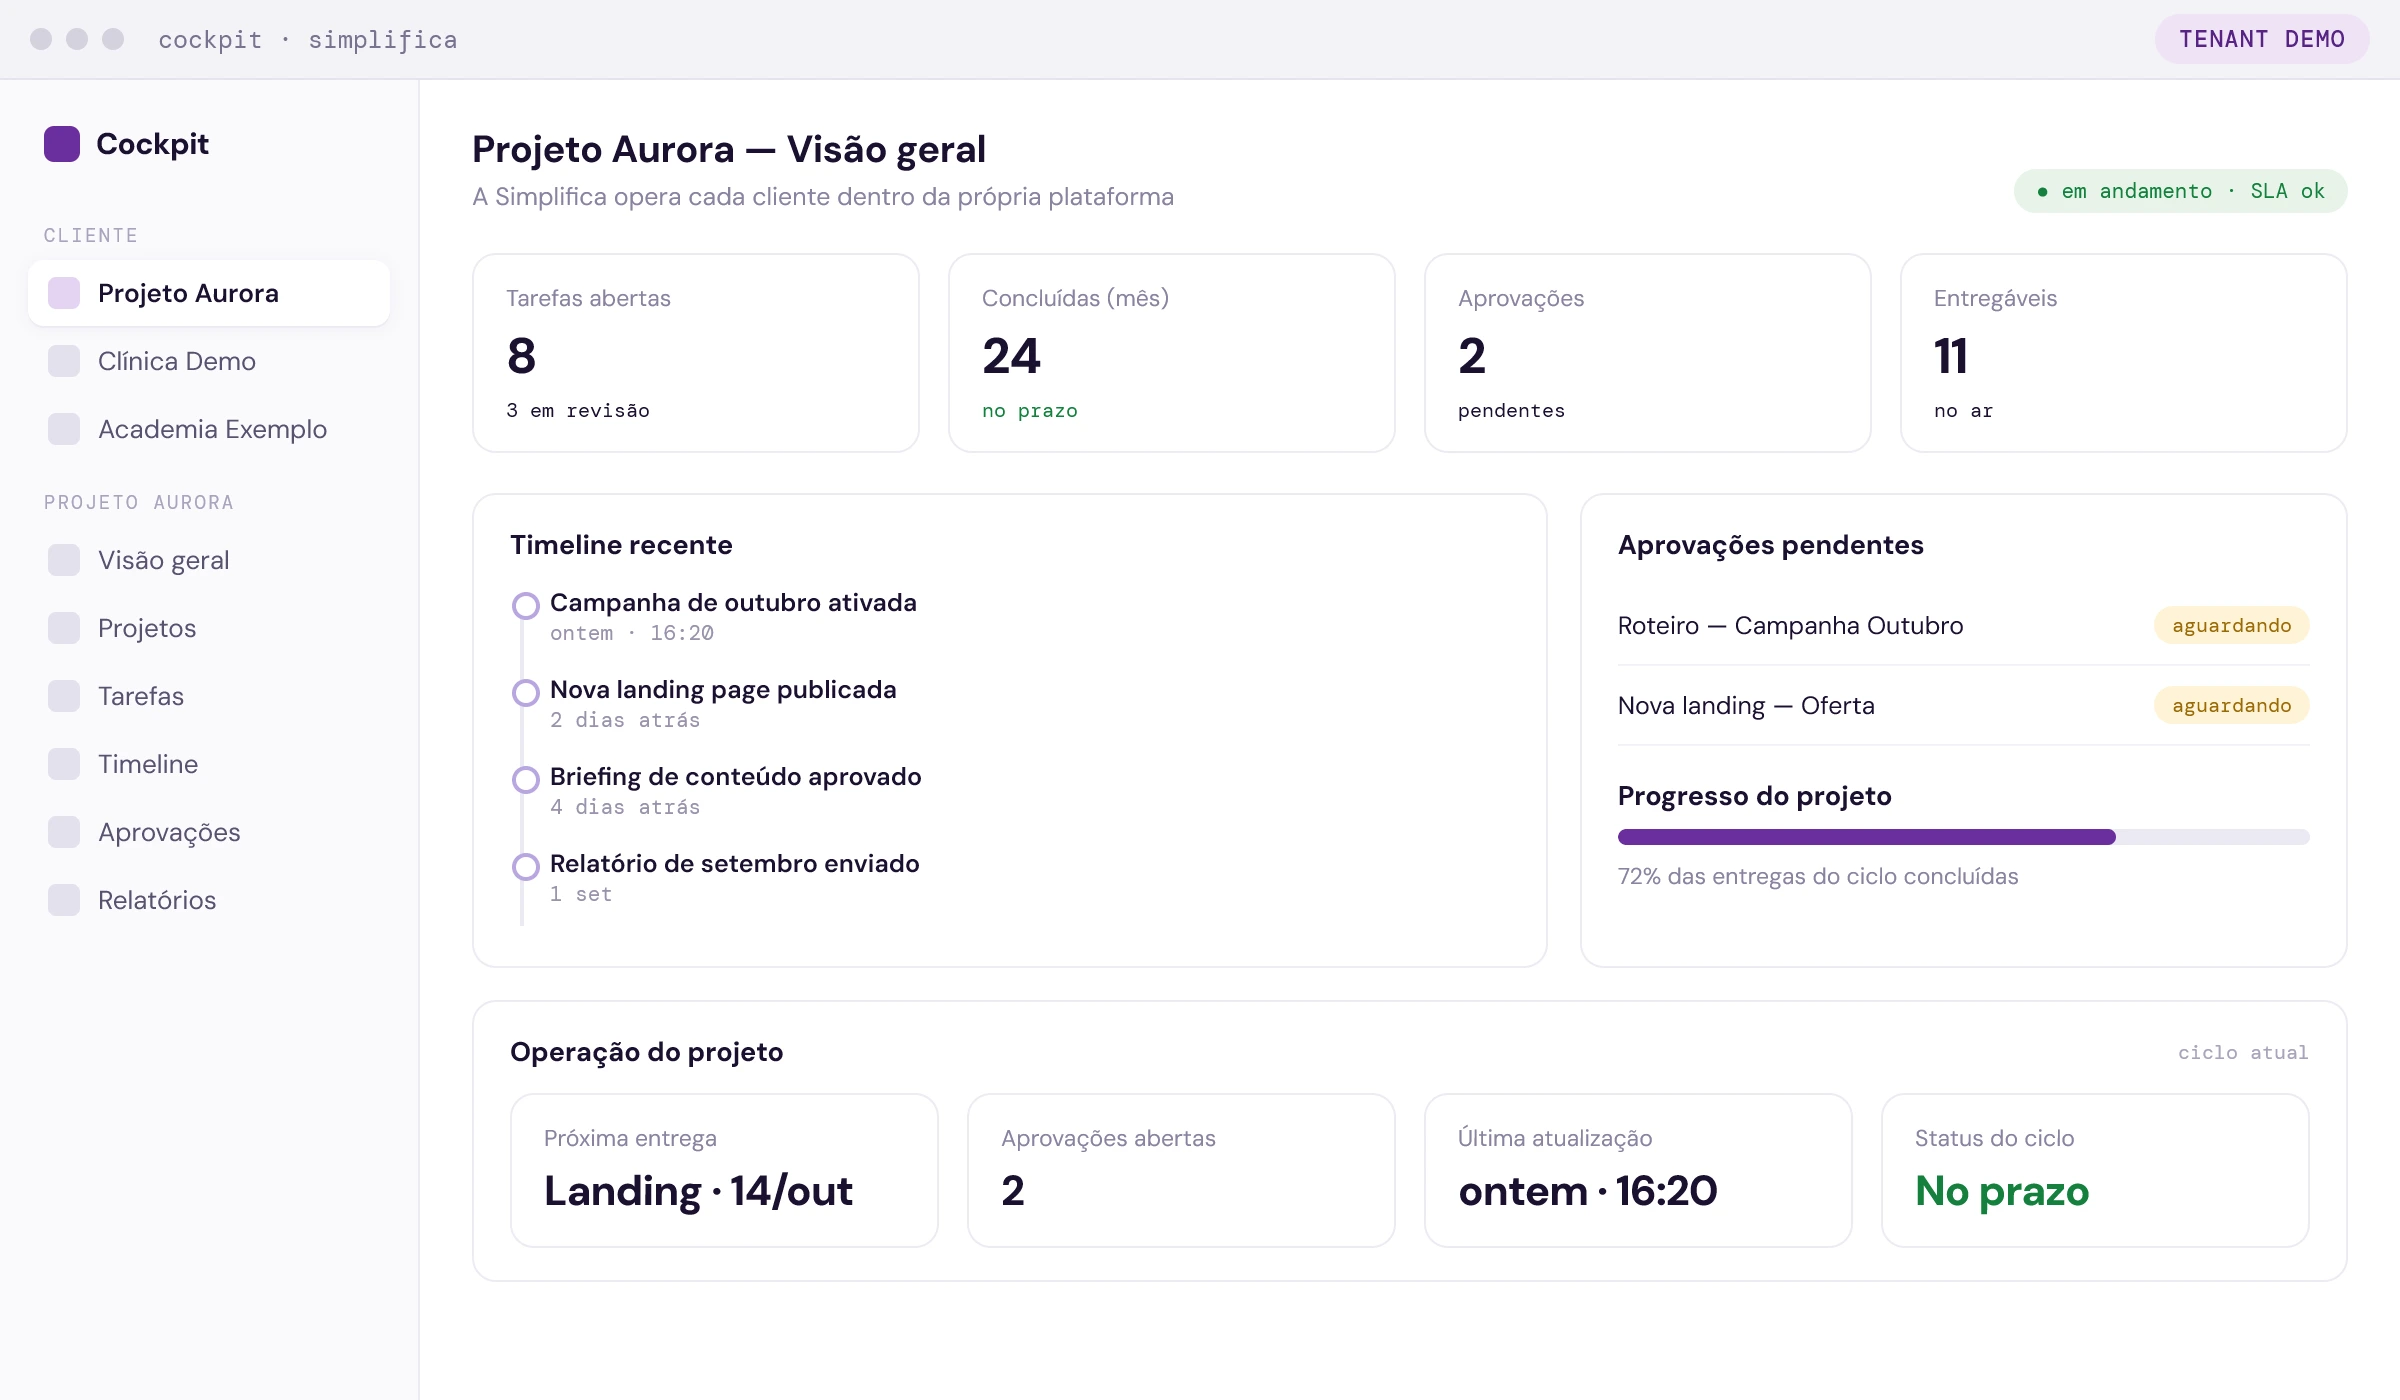Click the purple Cockpit logo icon
The height and width of the screenshot is (1400, 2400).
tap(62, 144)
